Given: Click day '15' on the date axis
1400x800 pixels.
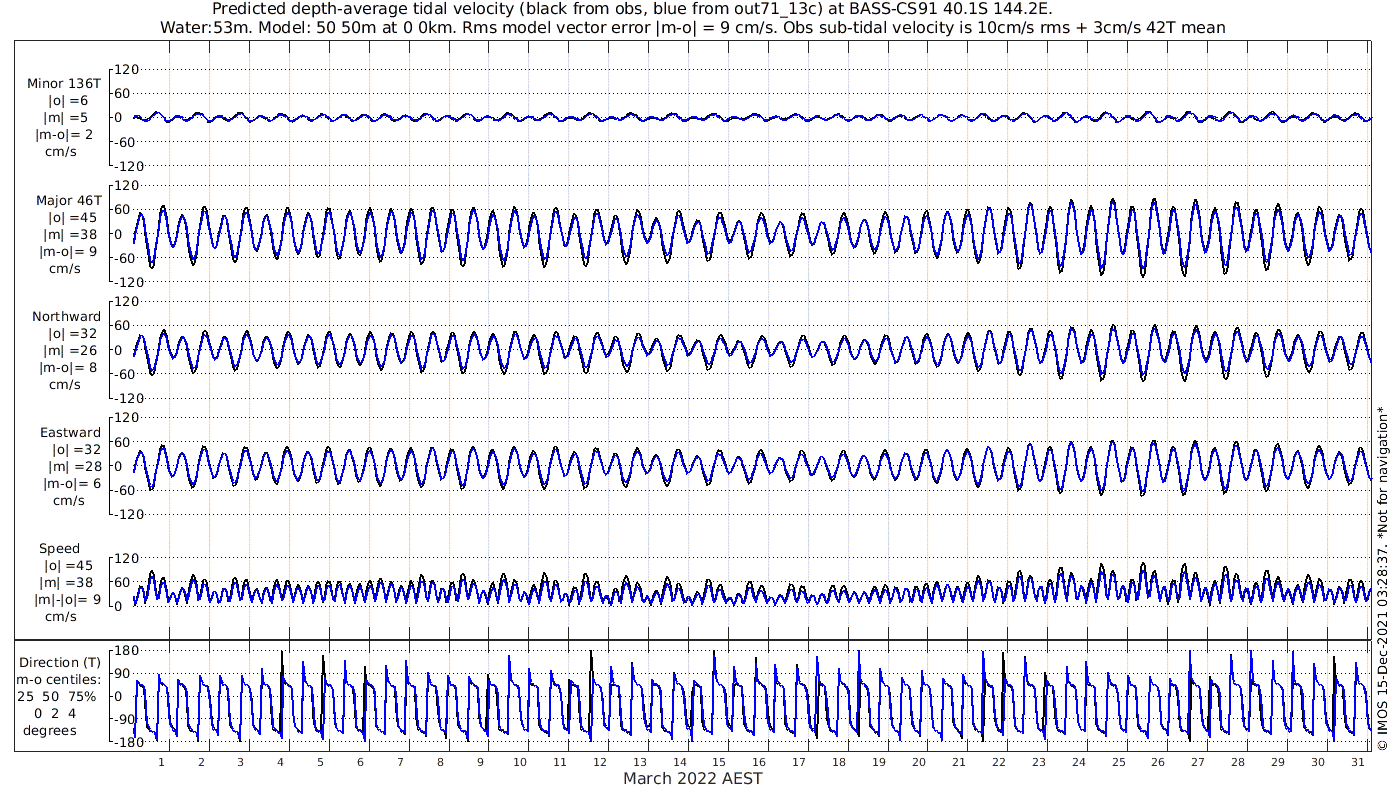Looking at the screenshot, I should [x=719, y=762].
